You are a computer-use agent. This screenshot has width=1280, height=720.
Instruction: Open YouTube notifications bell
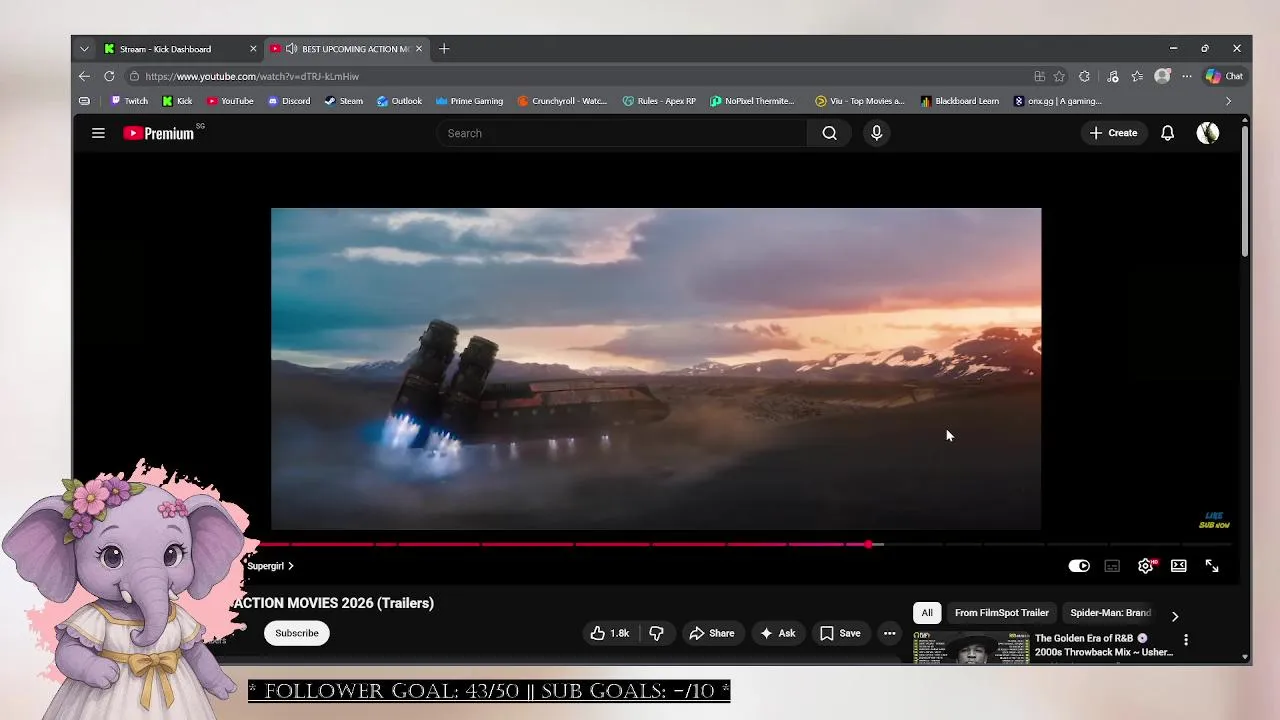1167,133
